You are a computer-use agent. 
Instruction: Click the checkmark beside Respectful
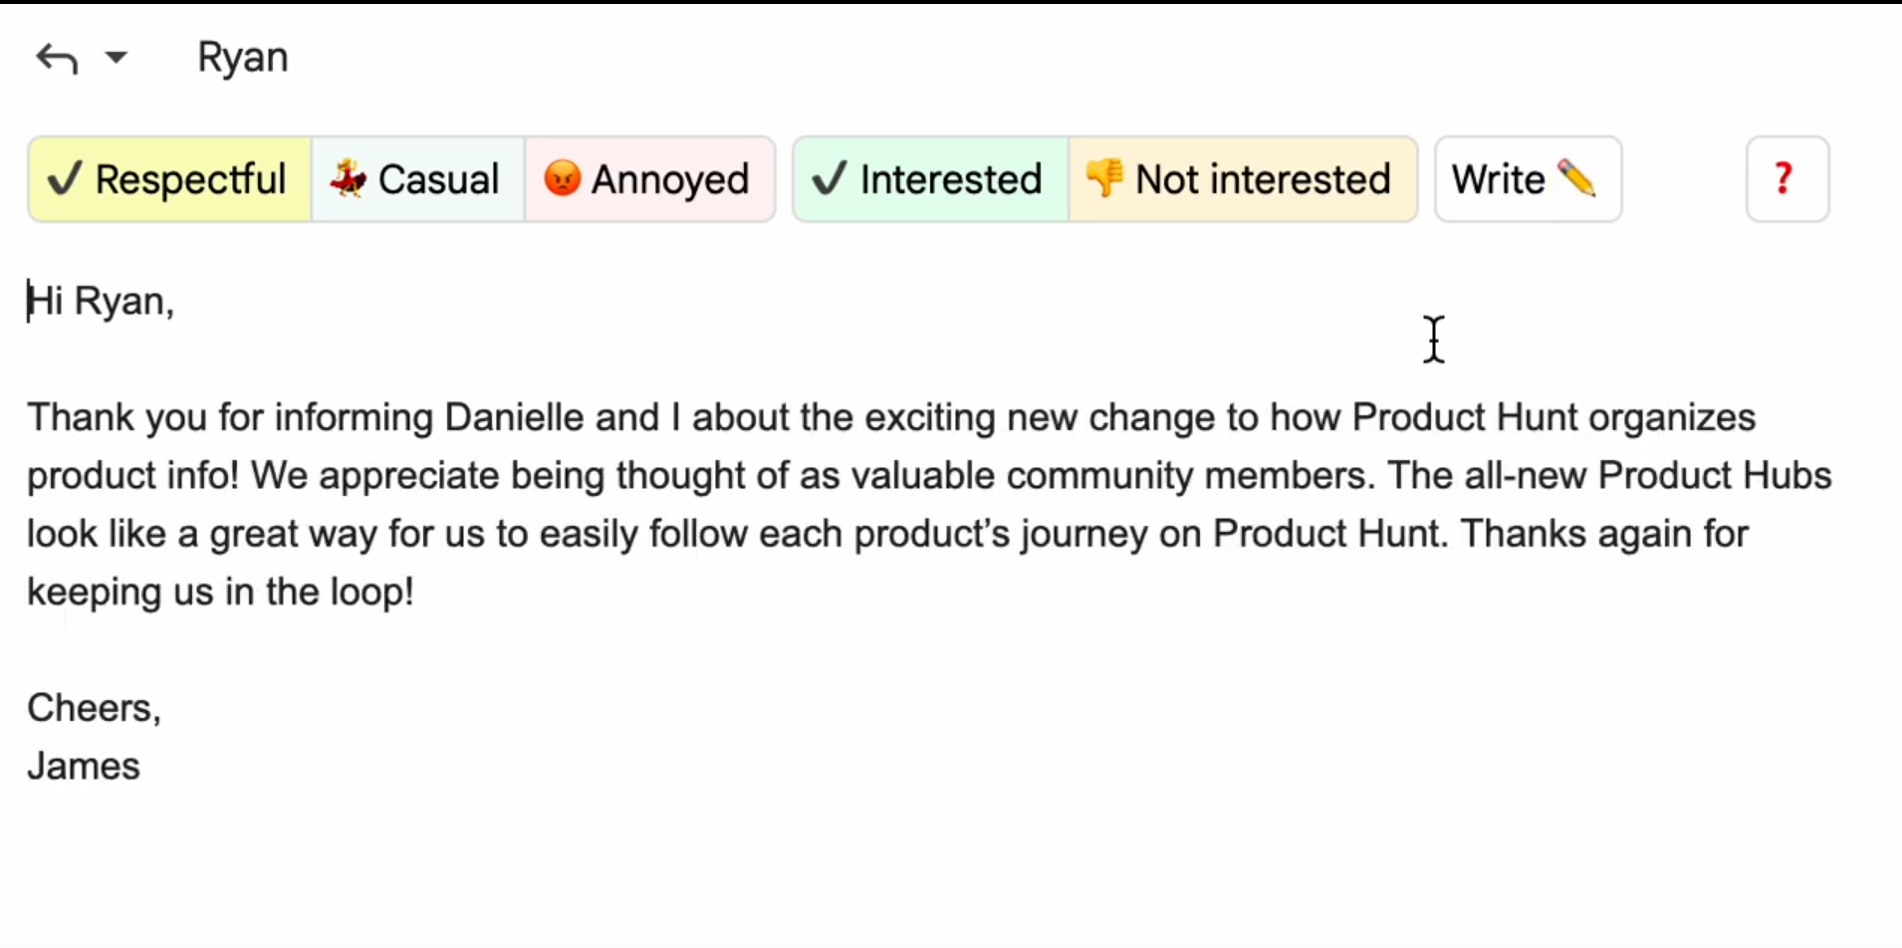[x=65, y=179]
